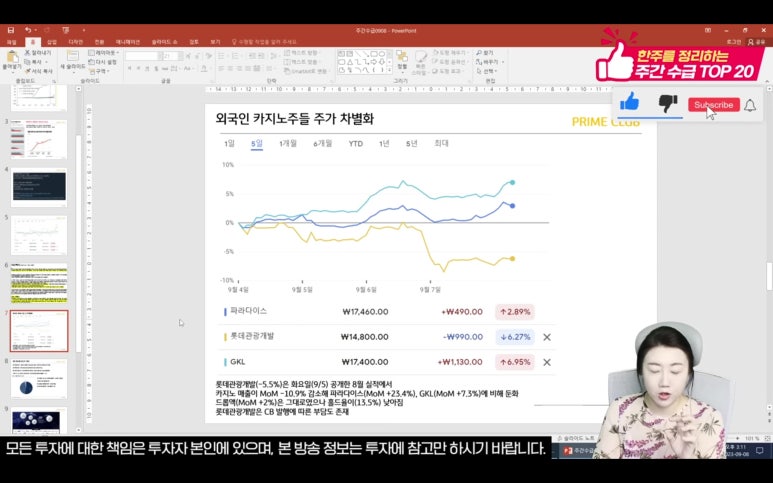The width and height of the screenshot is (773, 483).
Task: Click the thumbs-up like icon overlay
Action: (630, 102)
